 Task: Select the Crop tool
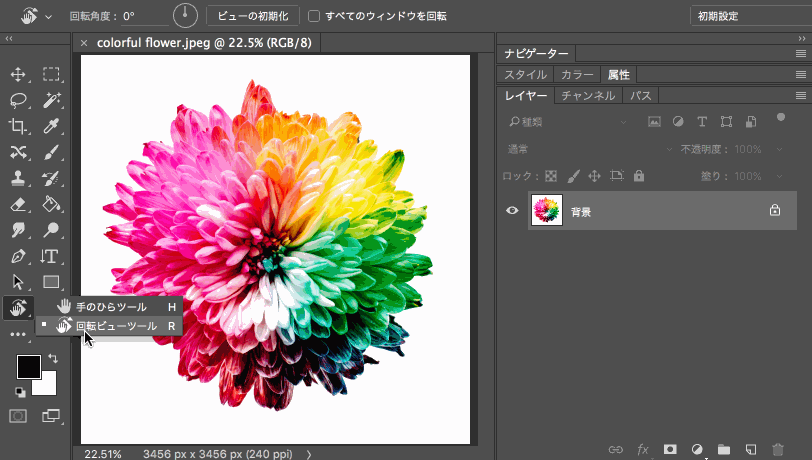[18, 126]
